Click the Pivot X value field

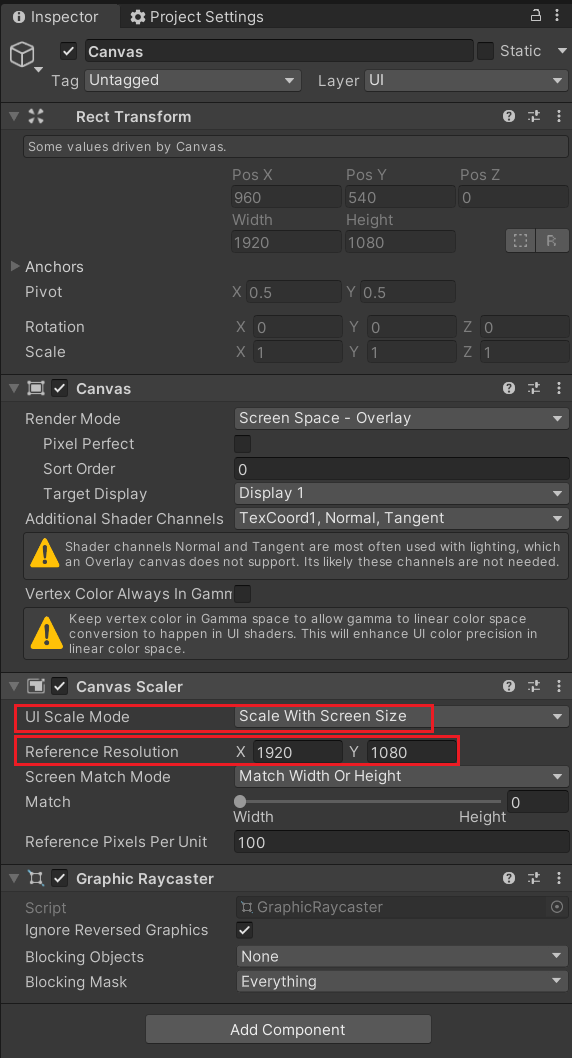pos(294,291)
